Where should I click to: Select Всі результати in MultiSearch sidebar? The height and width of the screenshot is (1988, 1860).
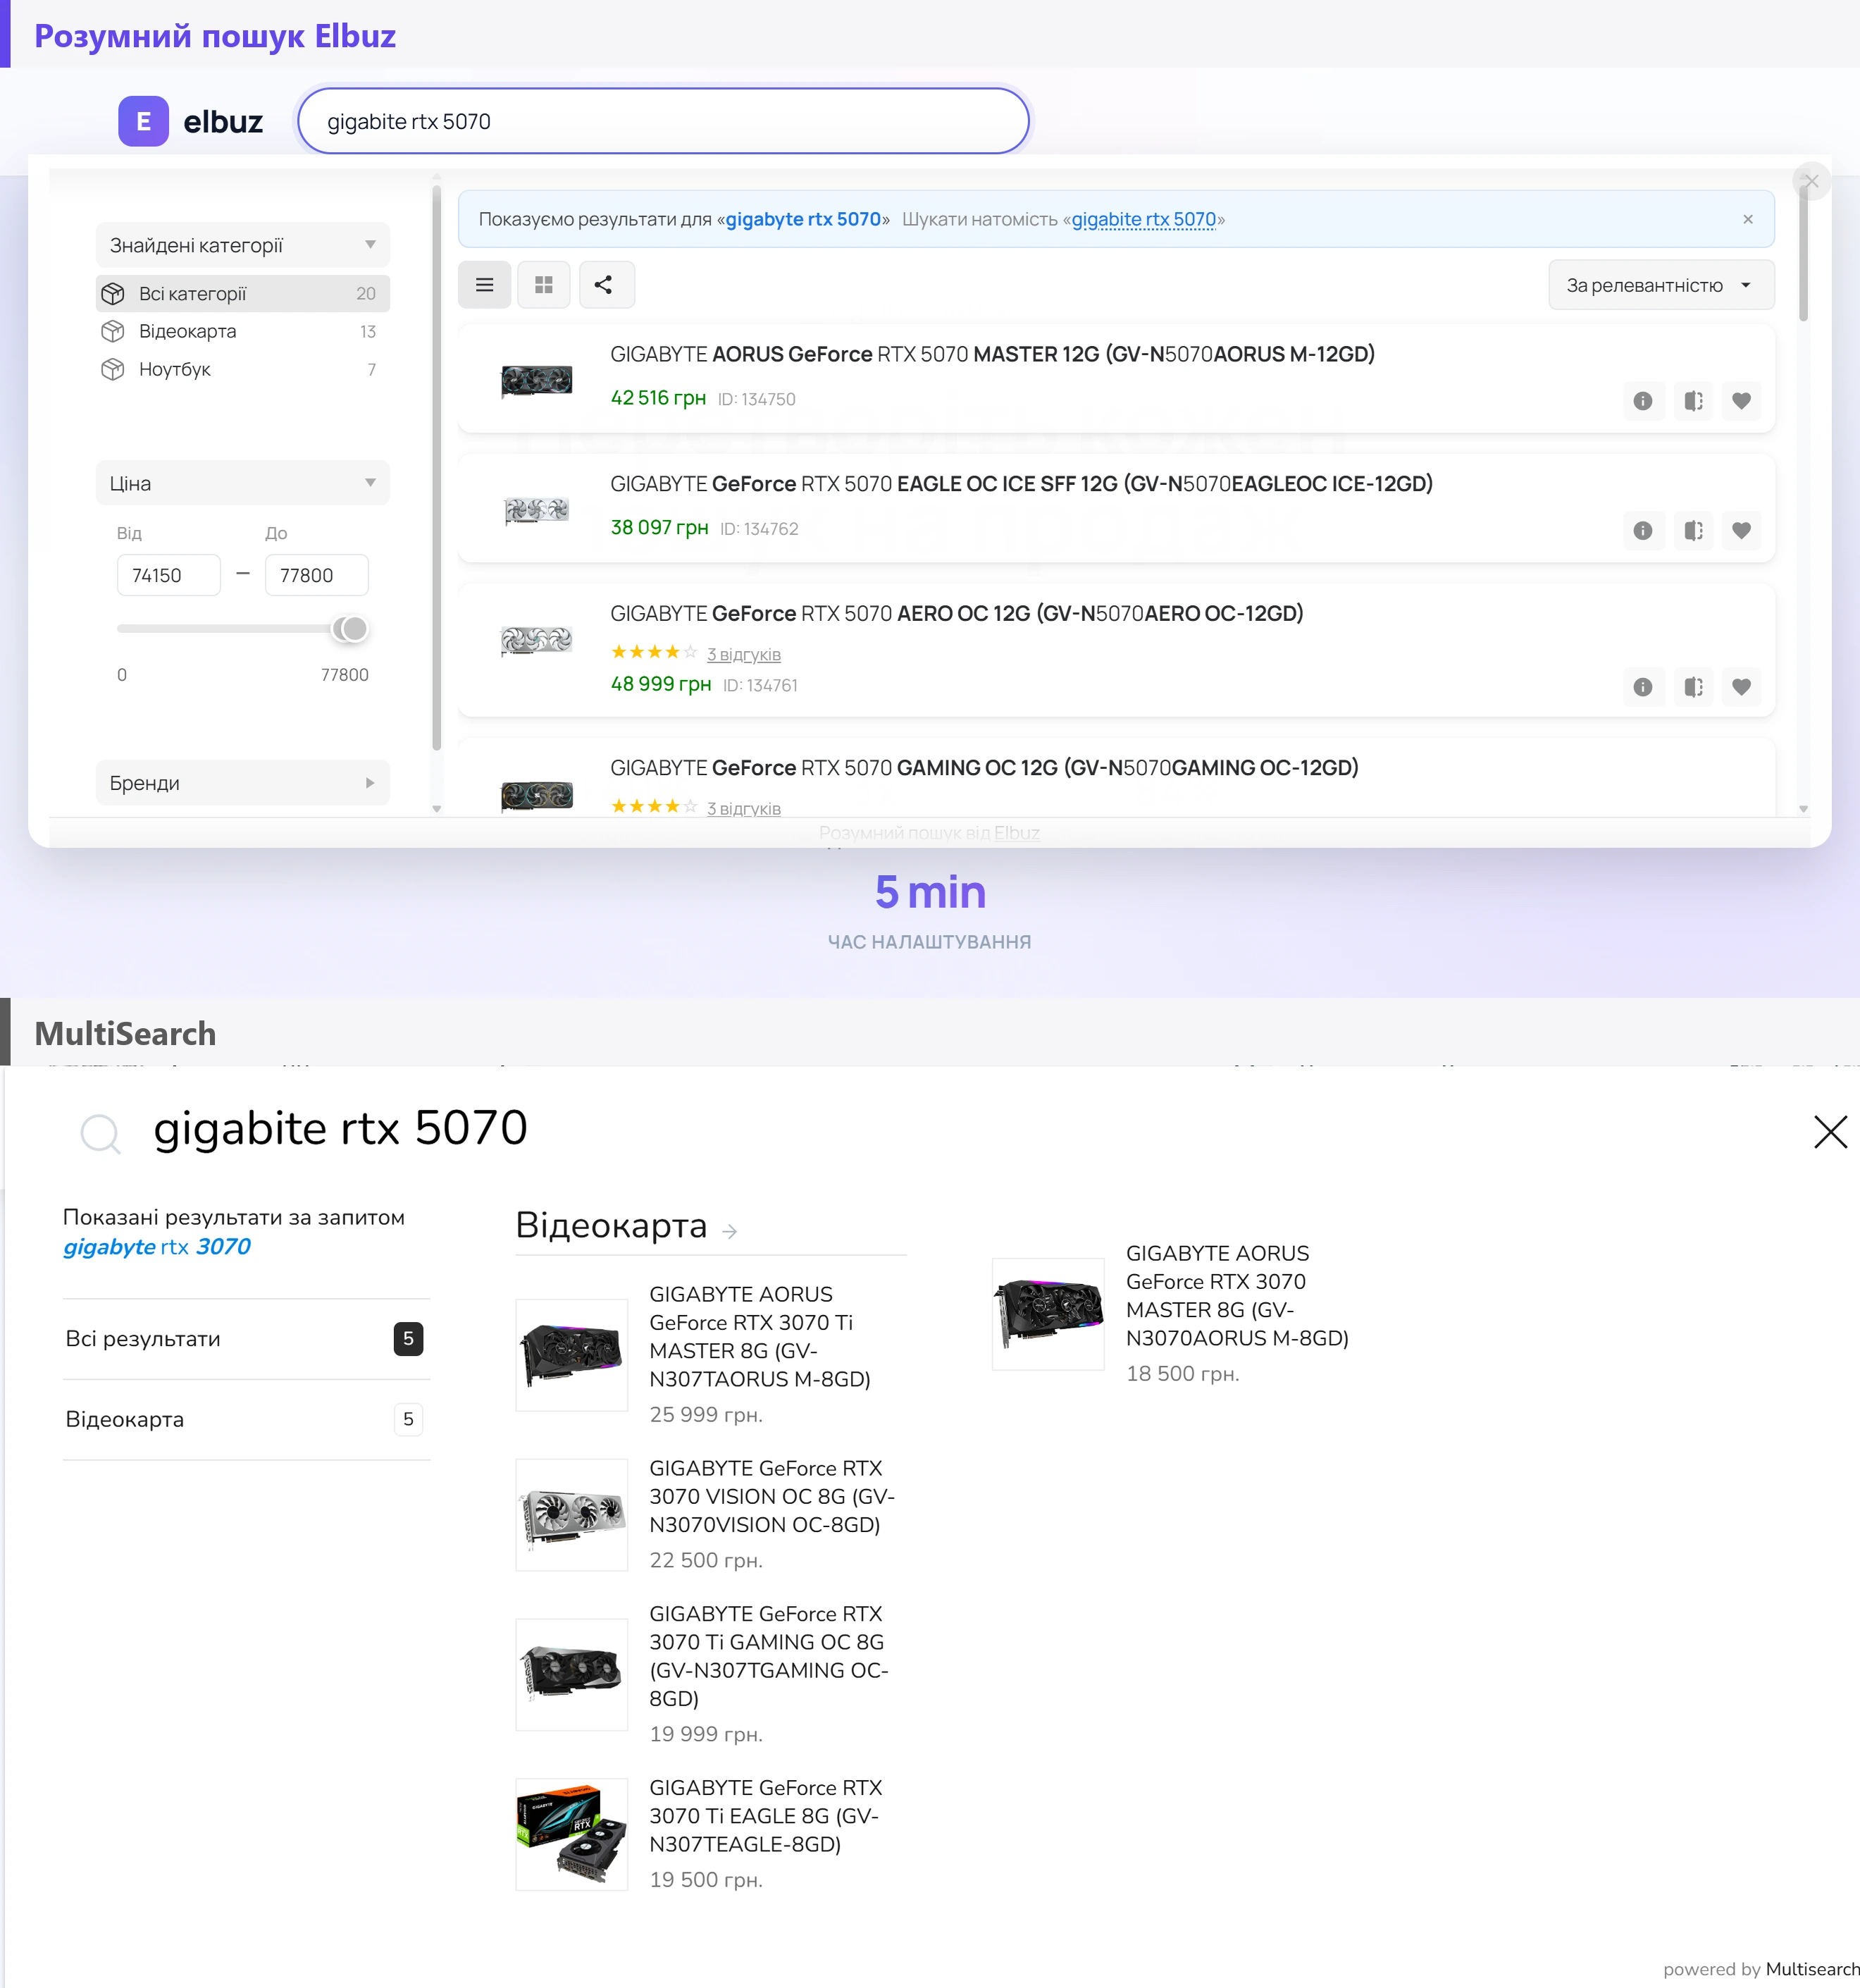pyautogui.click(x=246, y=1339)
